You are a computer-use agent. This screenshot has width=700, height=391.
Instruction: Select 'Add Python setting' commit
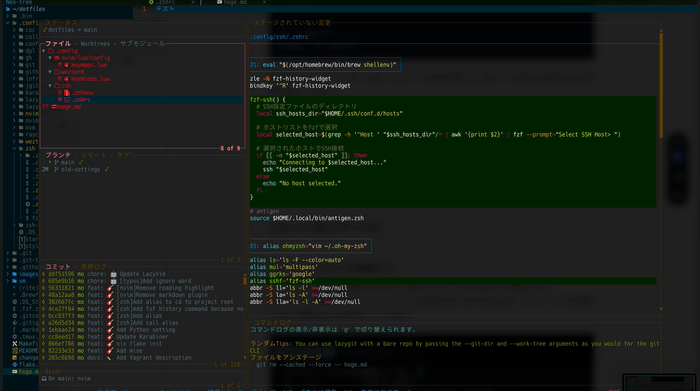[146, 330]
